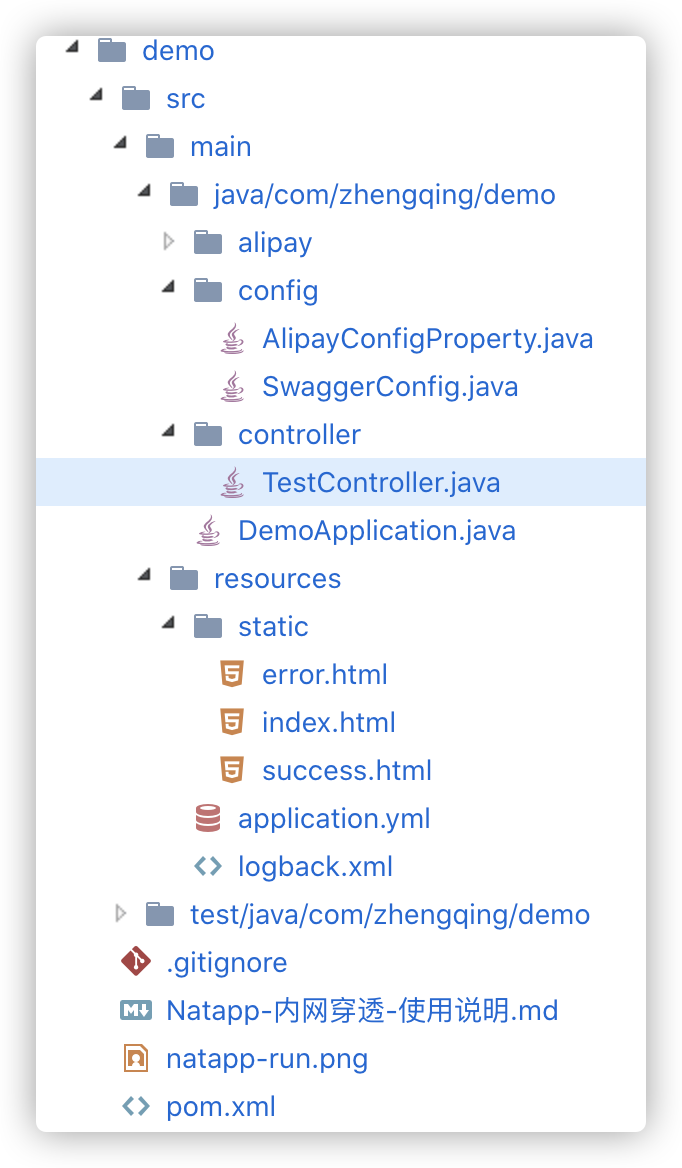
Task: Collapse the controller folder arrow
Action: click(169, 431)
